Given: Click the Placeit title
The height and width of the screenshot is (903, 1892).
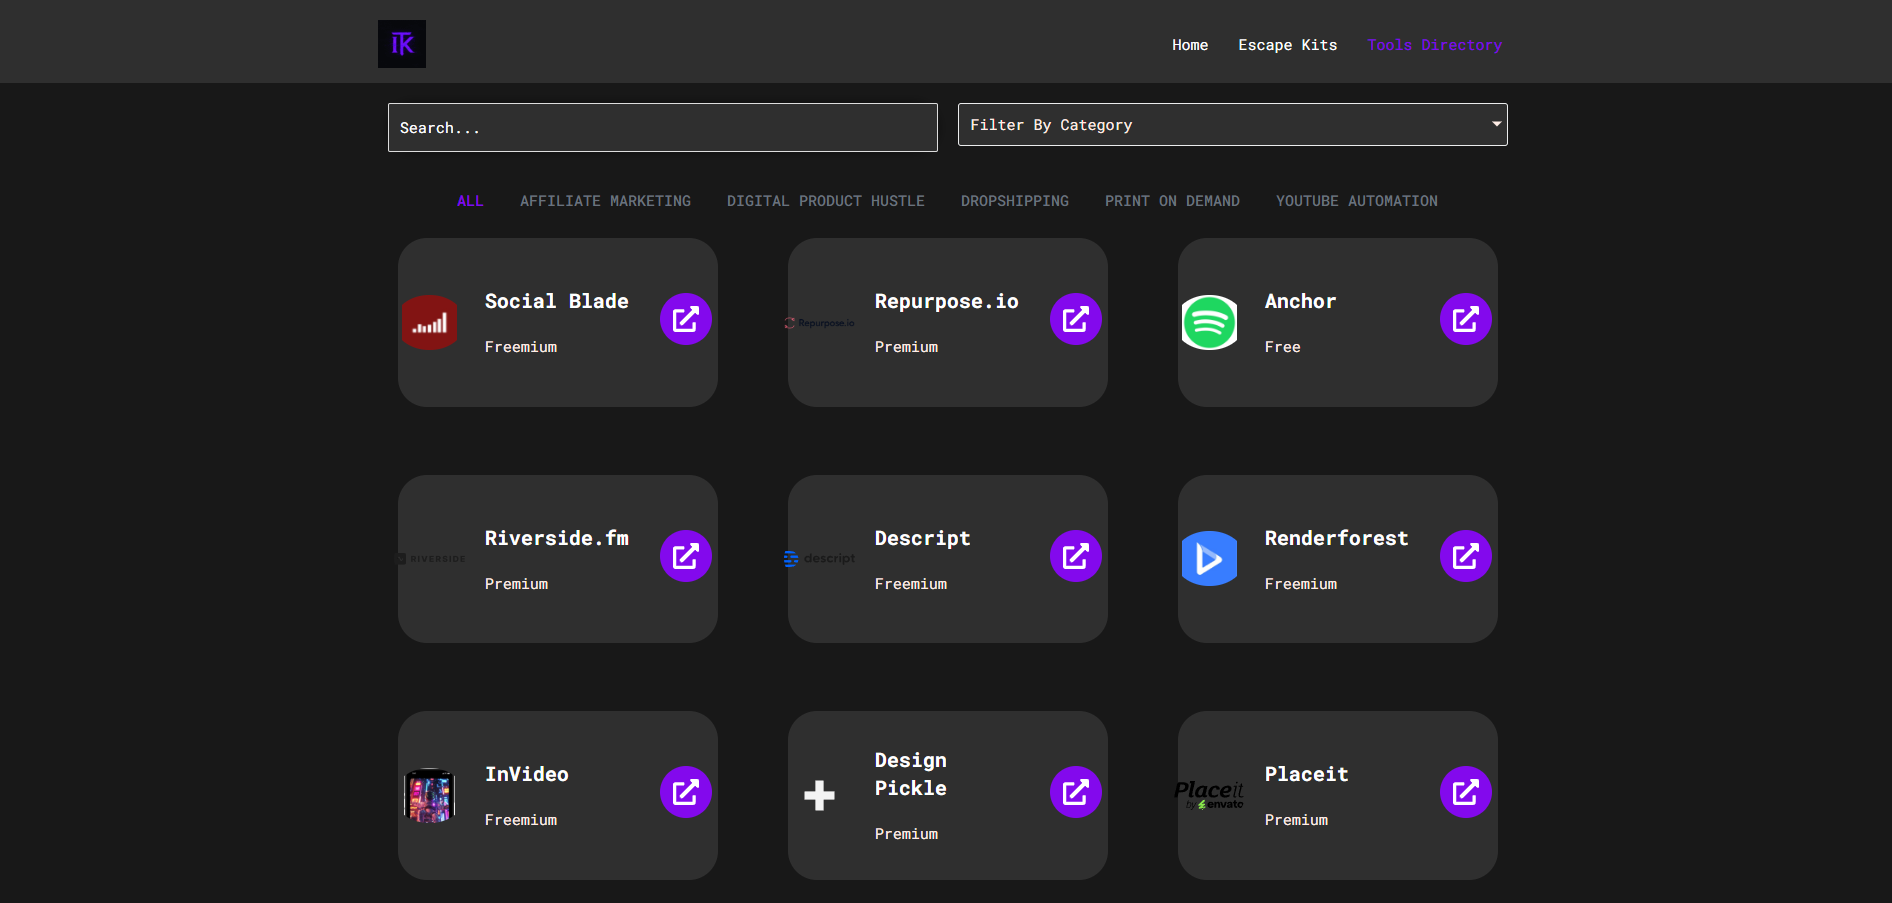Looking at the screenshot, I should (x=1307, y=774).
